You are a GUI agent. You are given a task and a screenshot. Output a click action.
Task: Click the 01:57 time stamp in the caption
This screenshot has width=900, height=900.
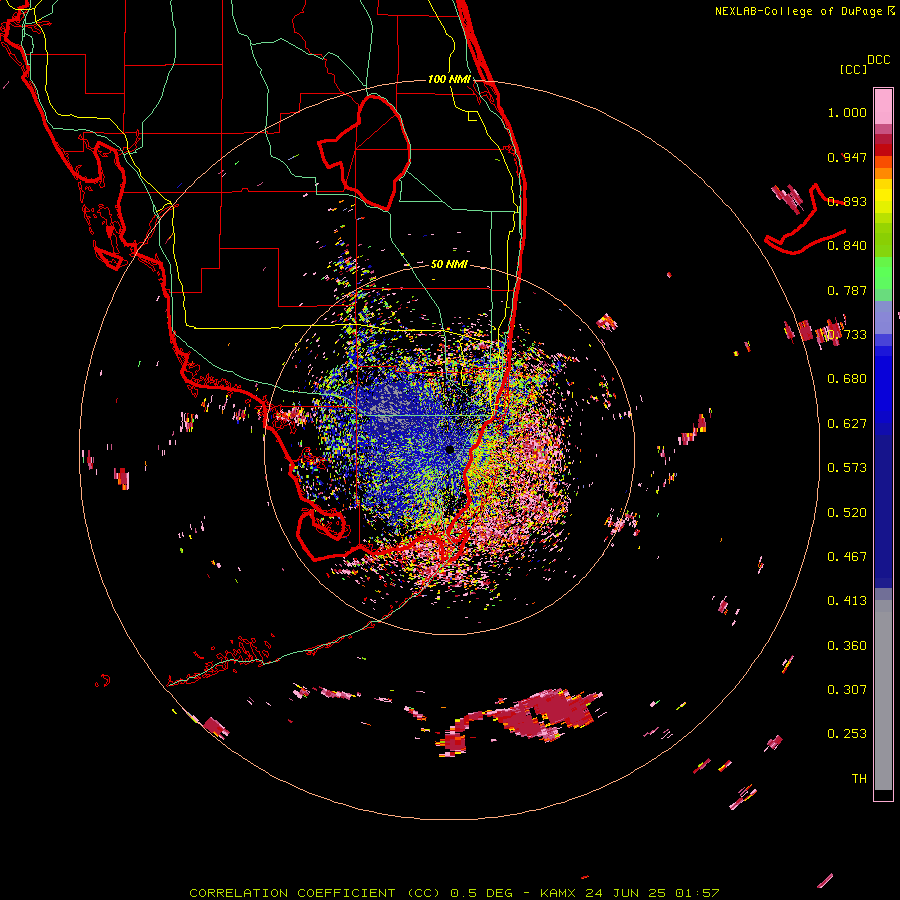tap(697, 893)
